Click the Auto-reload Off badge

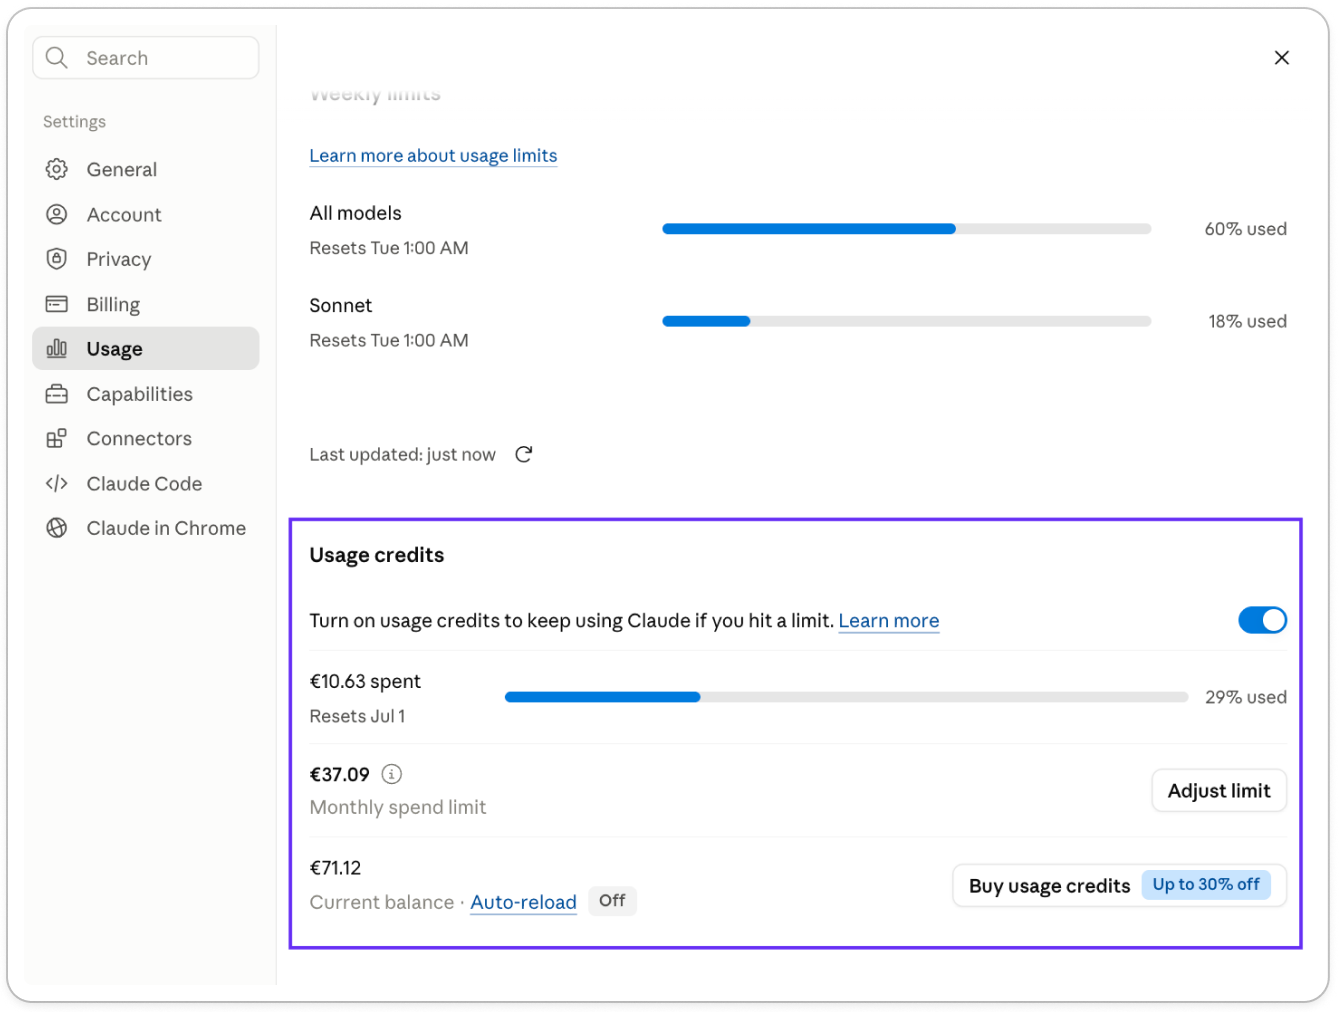[x=612, y=901]
